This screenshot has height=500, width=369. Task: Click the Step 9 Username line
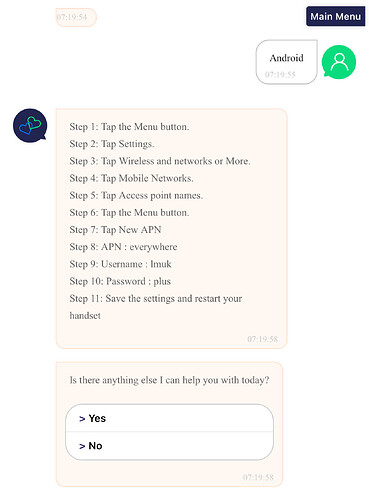(x=120, y=264)
